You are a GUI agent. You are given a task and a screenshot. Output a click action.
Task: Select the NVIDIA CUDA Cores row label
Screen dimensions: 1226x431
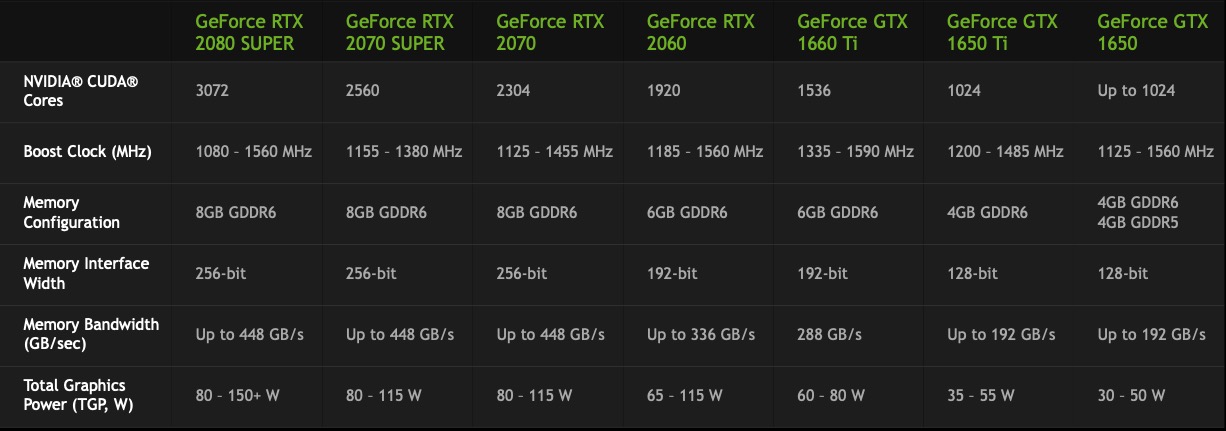tap(81, 91)
